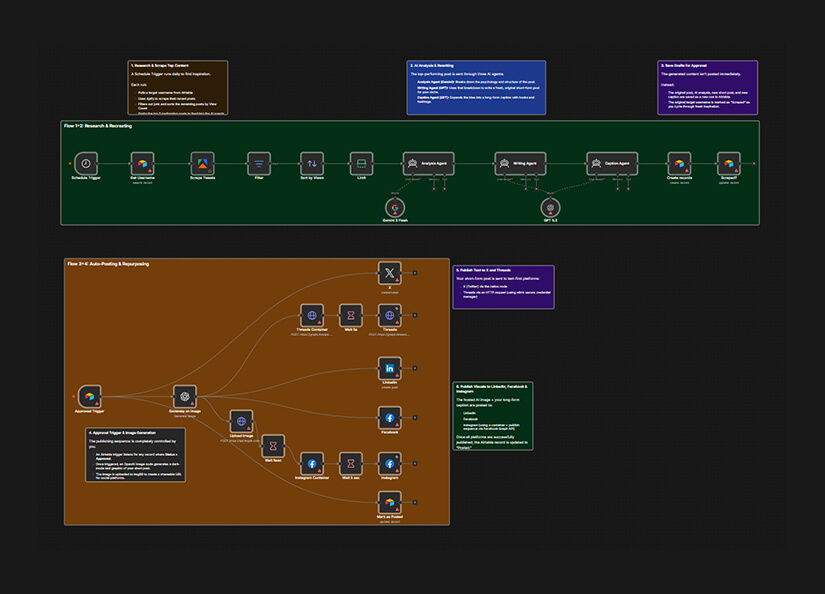Click the output connector of the Facebook node

415,418
